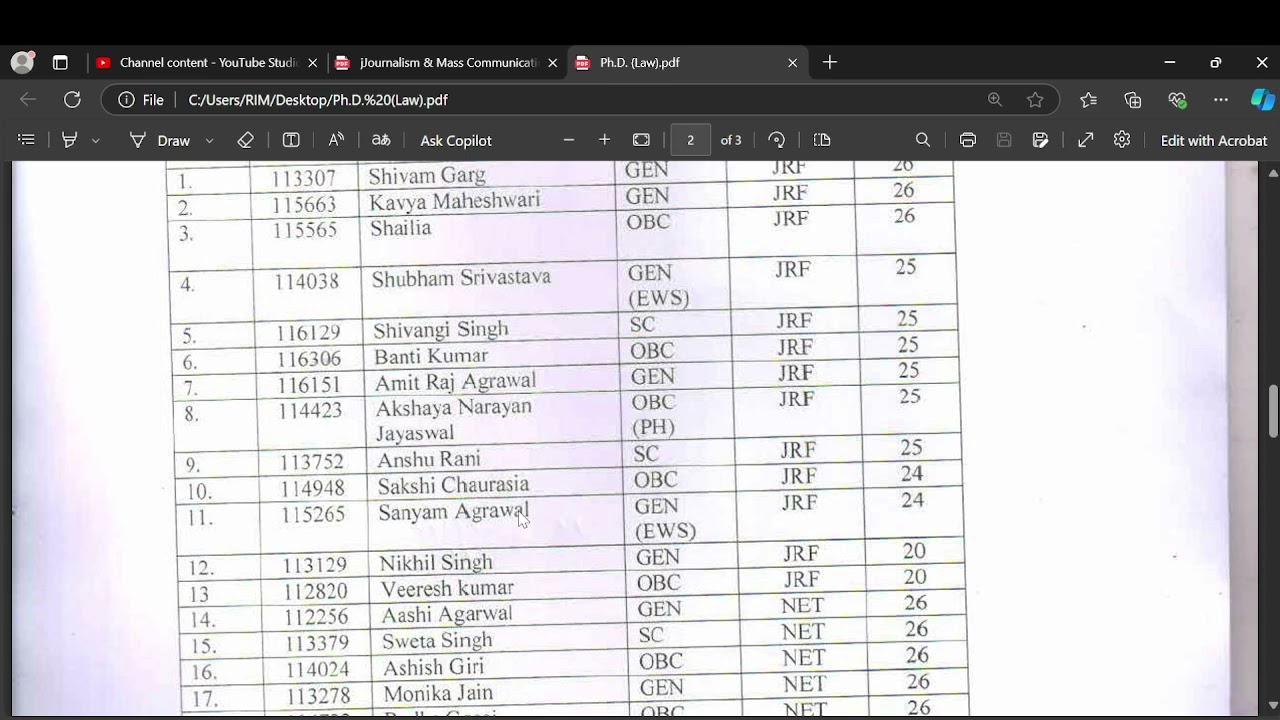Viewport: 1280px width, 720px height.
Task: Click the name Shivam Garg
Action: click(427, 176)
